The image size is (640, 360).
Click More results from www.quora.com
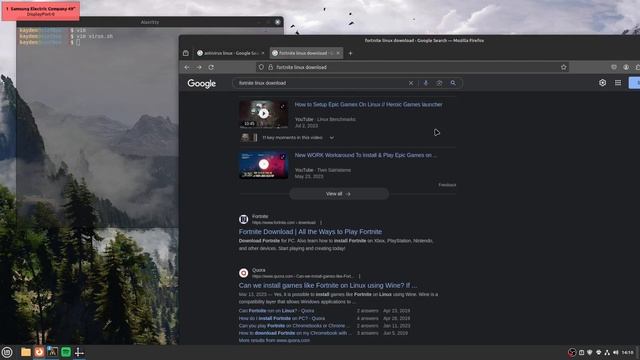[274, 340]
